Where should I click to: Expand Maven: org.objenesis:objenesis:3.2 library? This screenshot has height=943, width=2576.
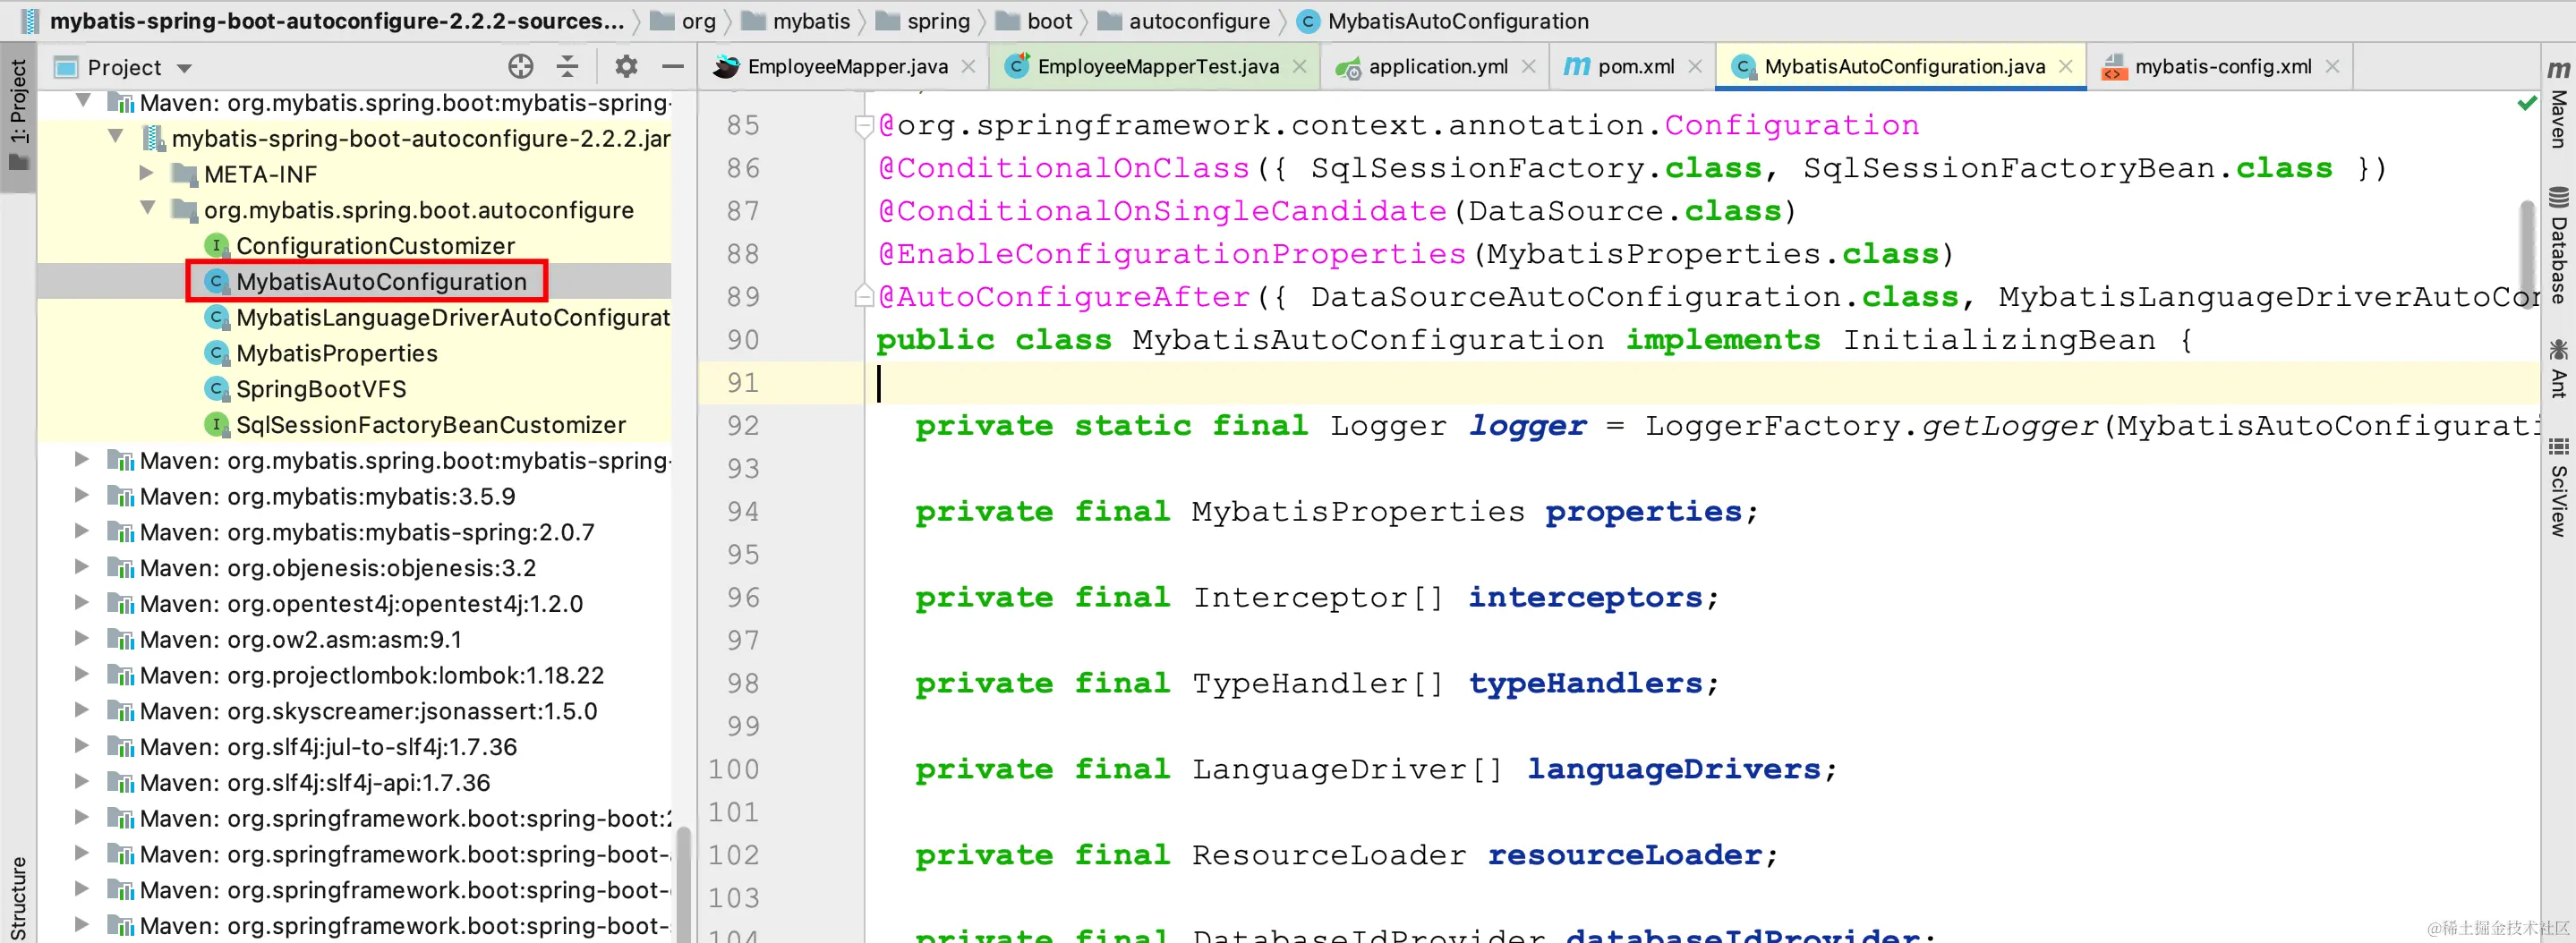point(83,567)
